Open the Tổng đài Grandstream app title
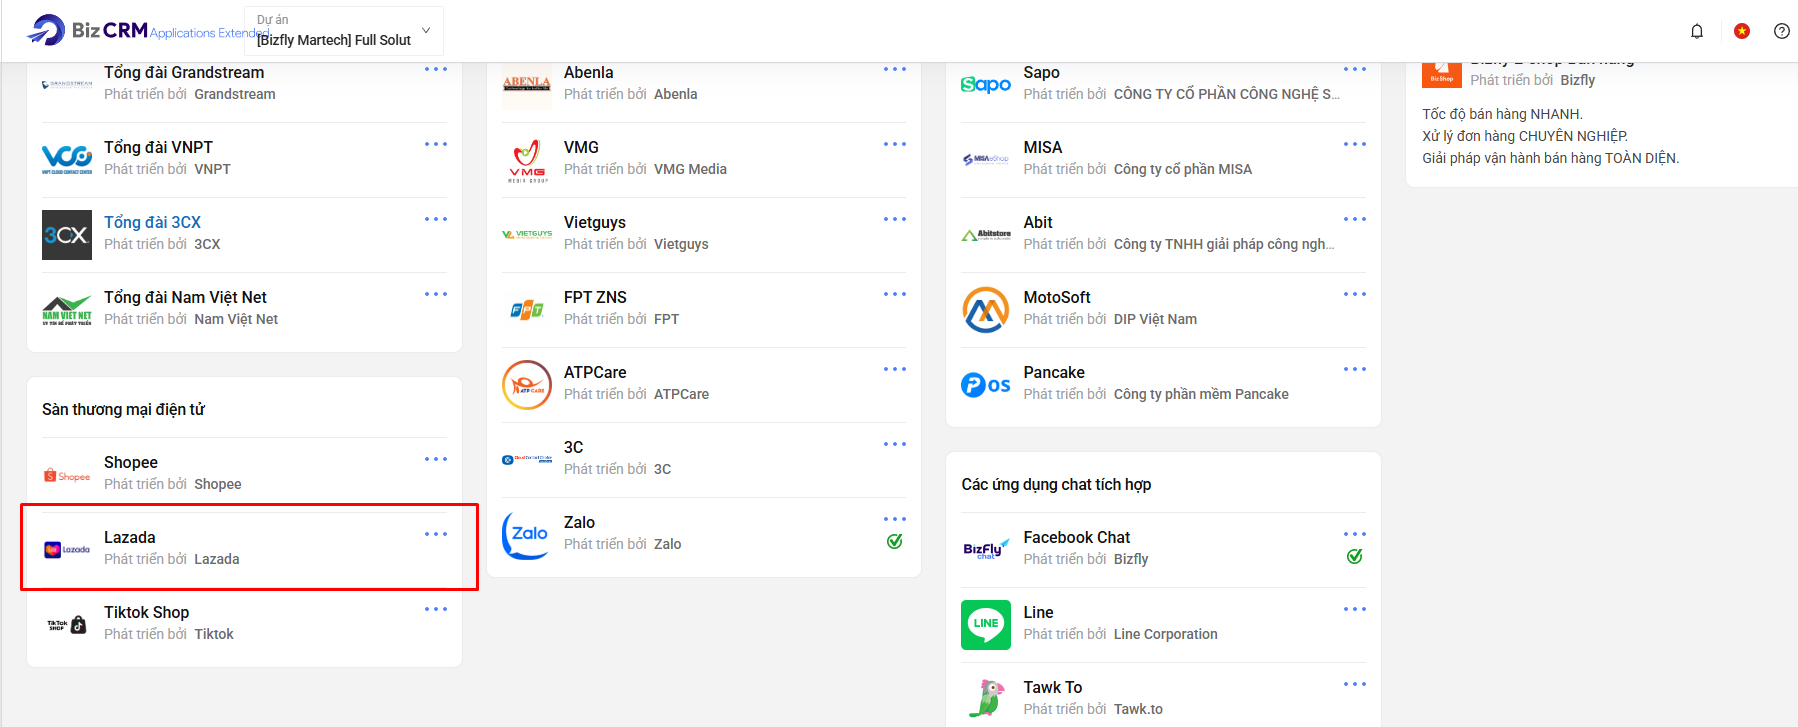This screenshot has width=1798, height=727. coord(184,72)
